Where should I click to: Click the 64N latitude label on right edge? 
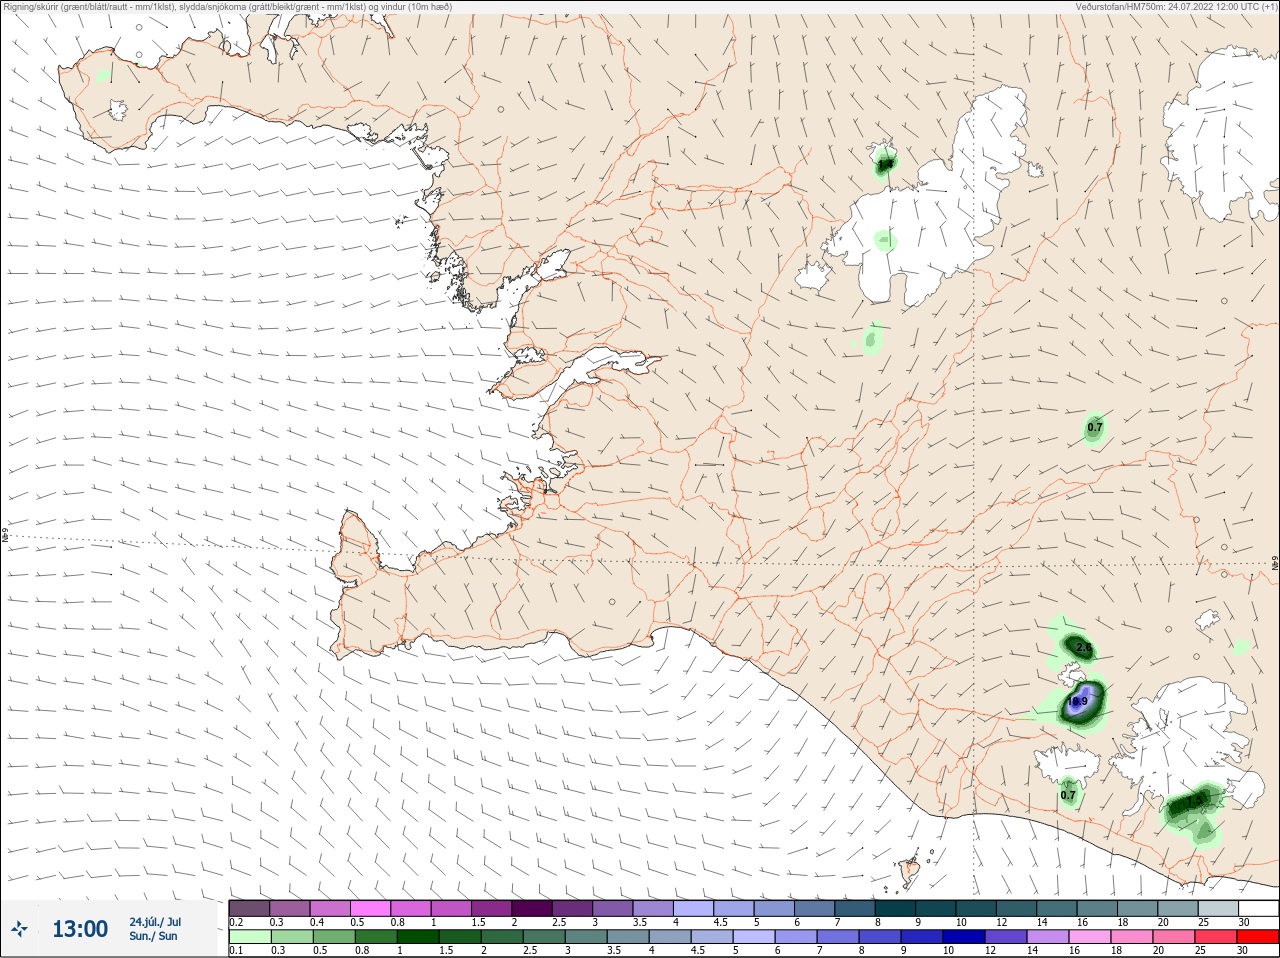click(1275, 564)
